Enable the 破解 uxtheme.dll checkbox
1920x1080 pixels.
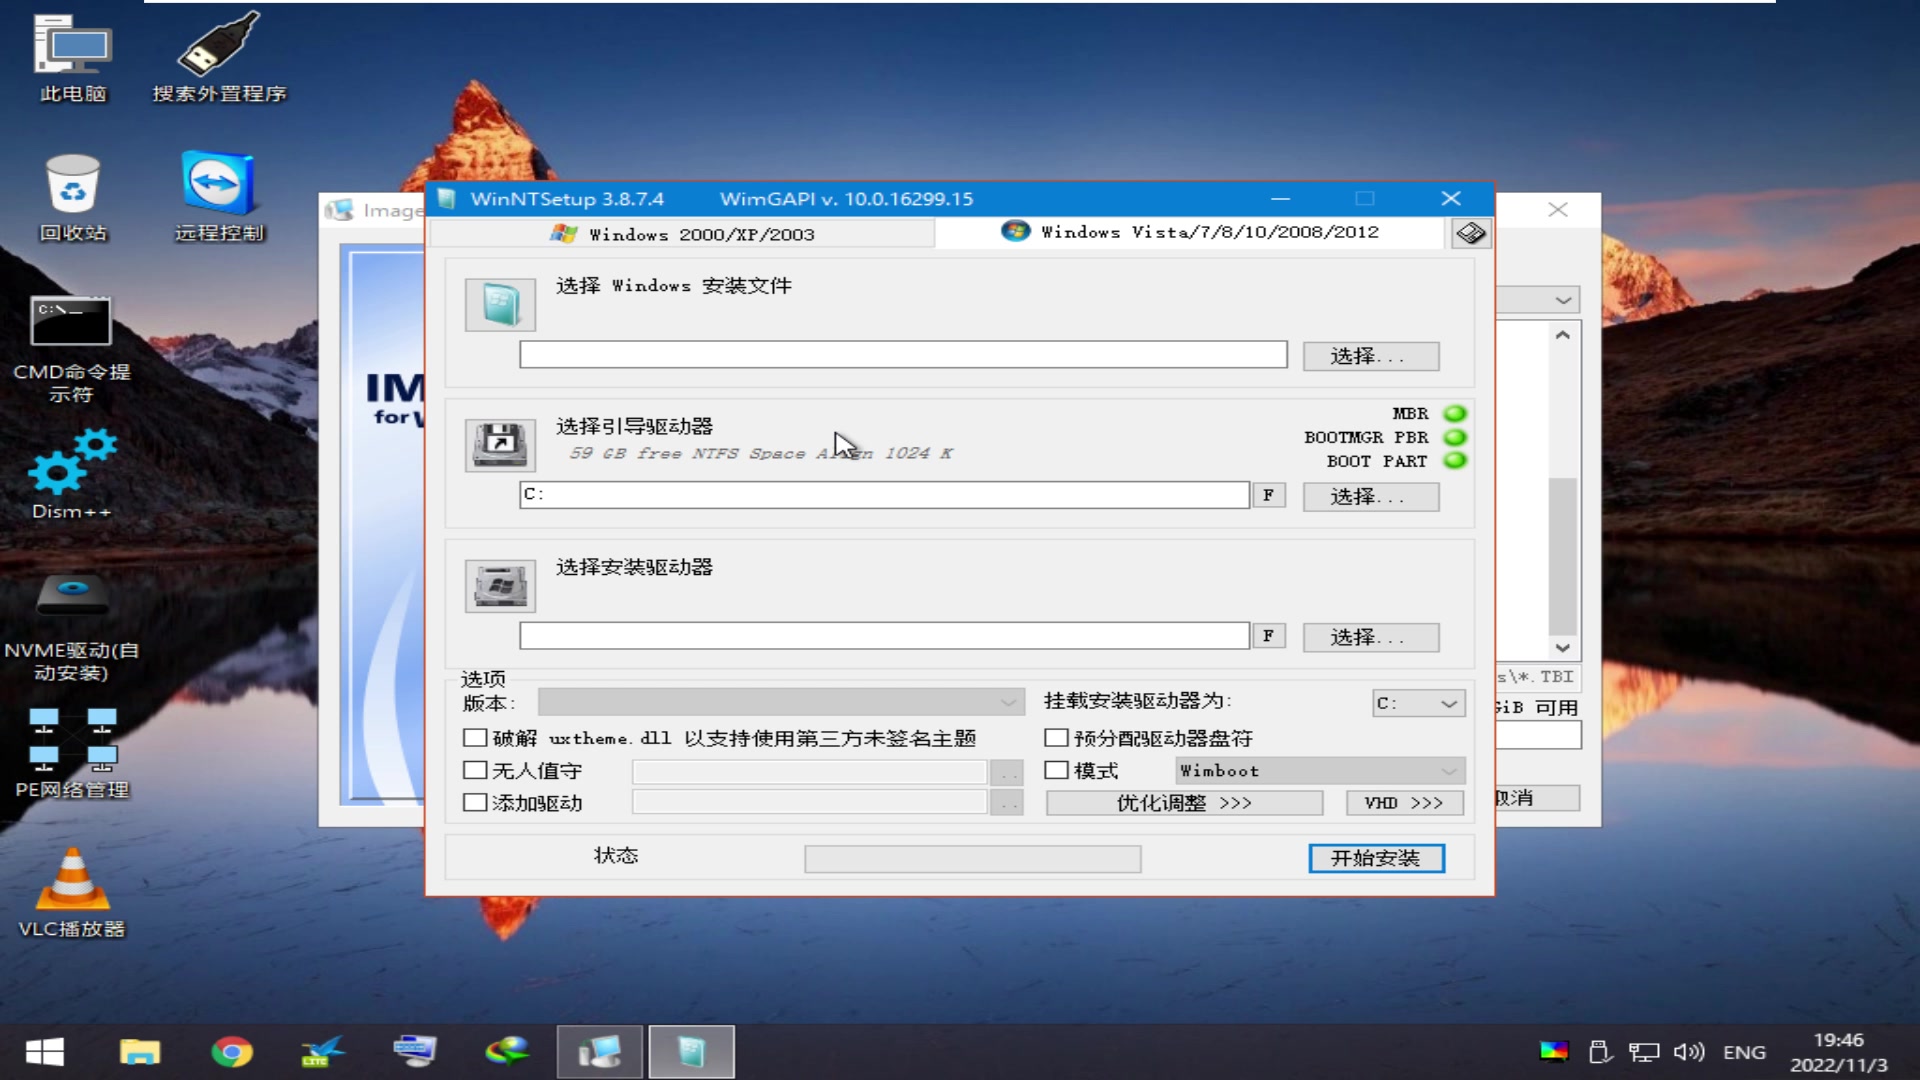(475, 738)
